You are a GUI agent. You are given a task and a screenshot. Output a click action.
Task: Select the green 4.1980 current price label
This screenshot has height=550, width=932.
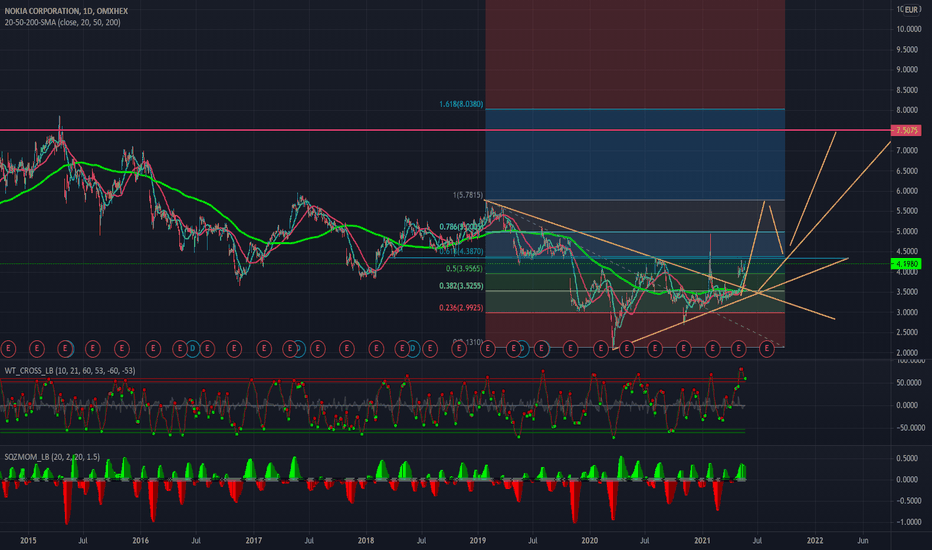(x=906, y=263)
